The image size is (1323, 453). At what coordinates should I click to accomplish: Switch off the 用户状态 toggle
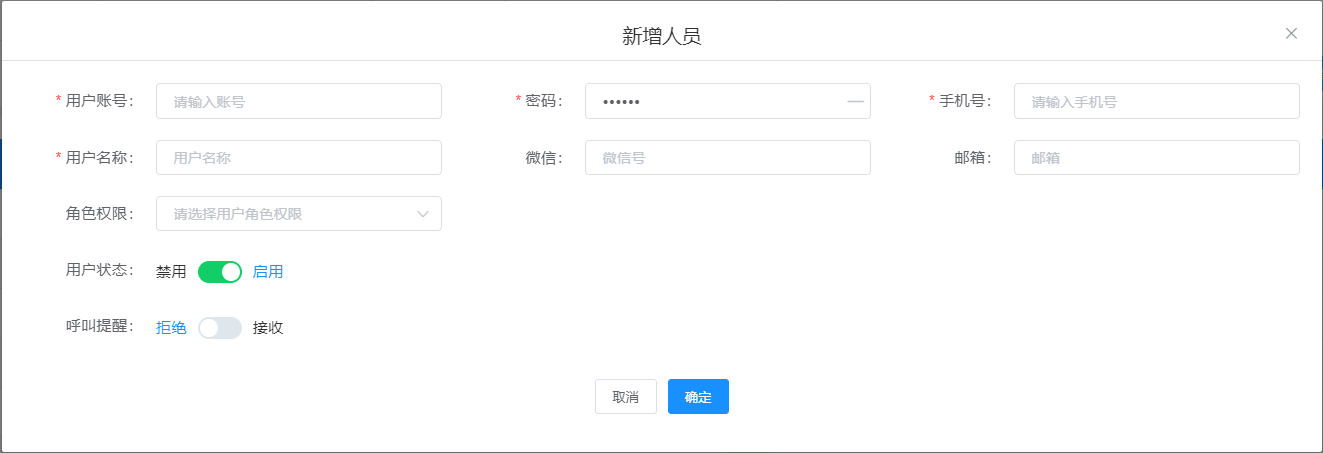point(220,272)
